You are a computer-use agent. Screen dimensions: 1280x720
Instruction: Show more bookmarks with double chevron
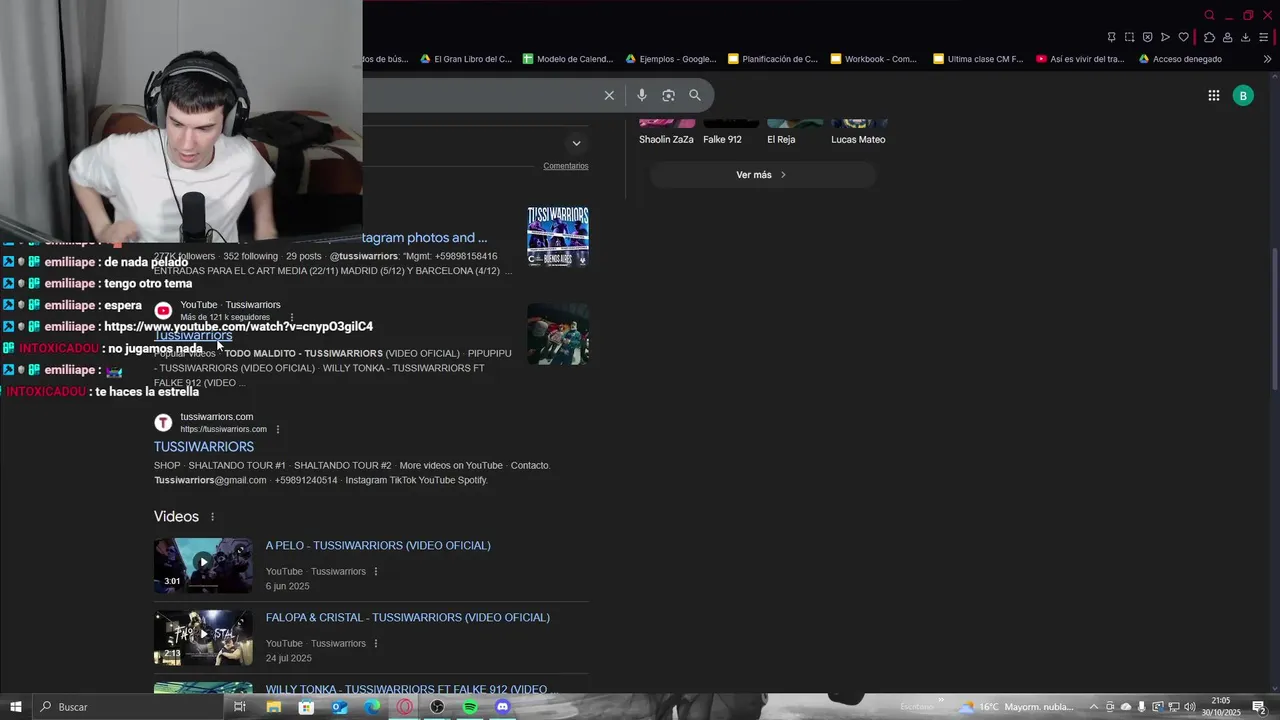pos(1267,59)
